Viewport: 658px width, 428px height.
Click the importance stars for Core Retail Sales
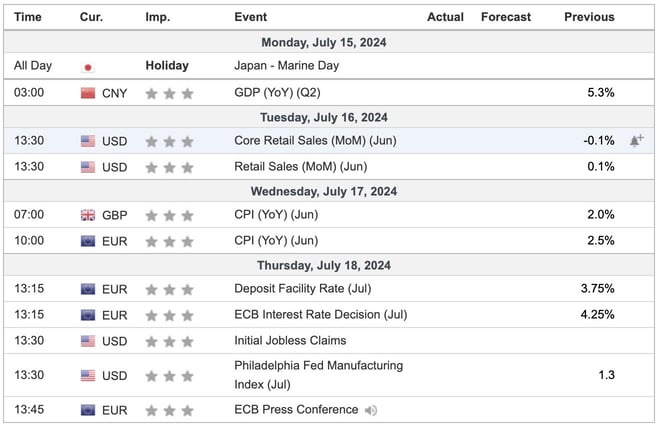pos(170,141)
